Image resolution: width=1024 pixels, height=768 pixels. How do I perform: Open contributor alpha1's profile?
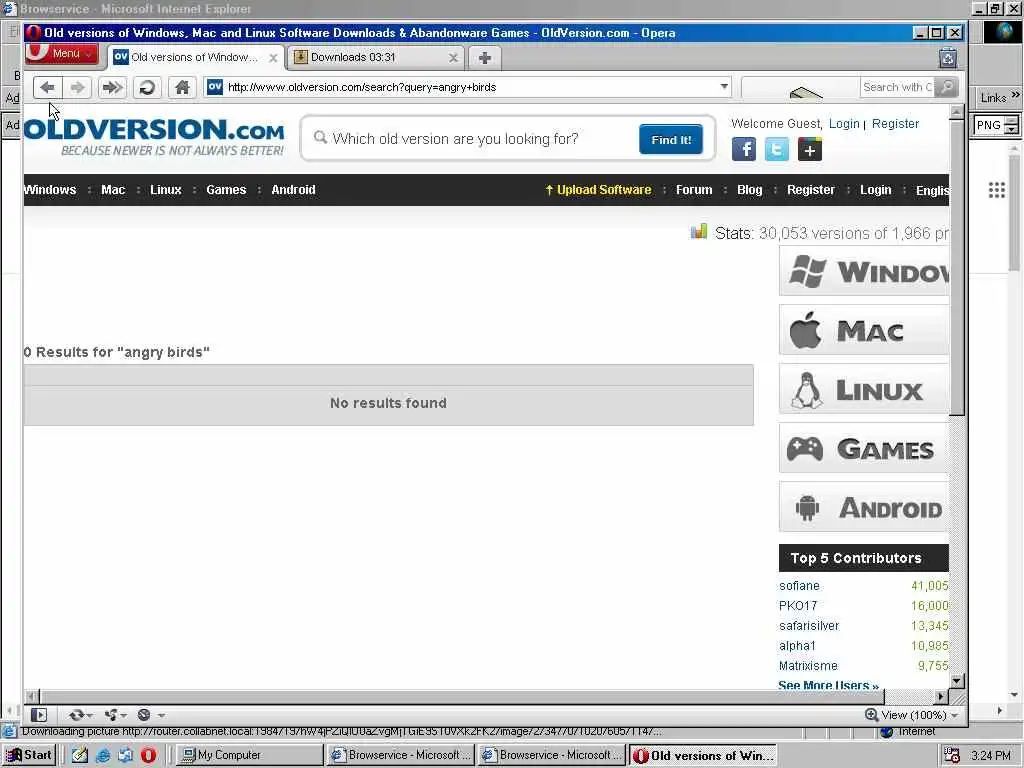coord(797,646)
